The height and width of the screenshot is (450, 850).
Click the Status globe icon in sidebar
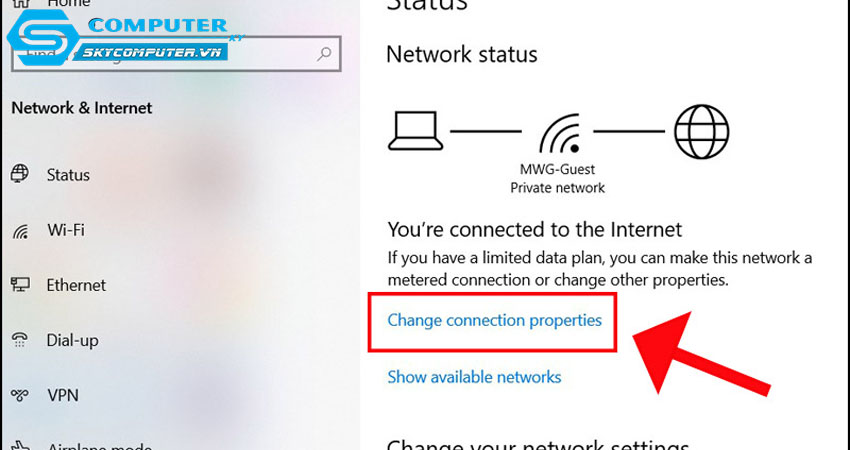(20, 174)
